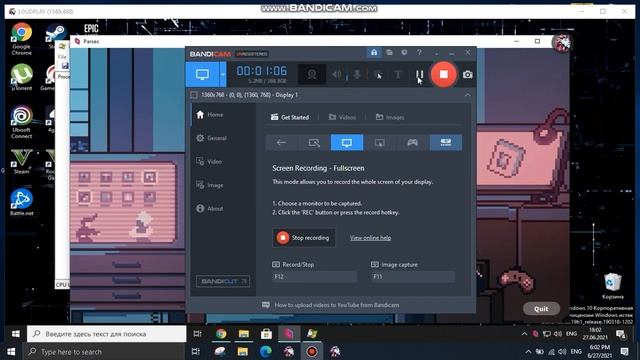Open the Video settings section
640x360 pixels.
(209, 162)
